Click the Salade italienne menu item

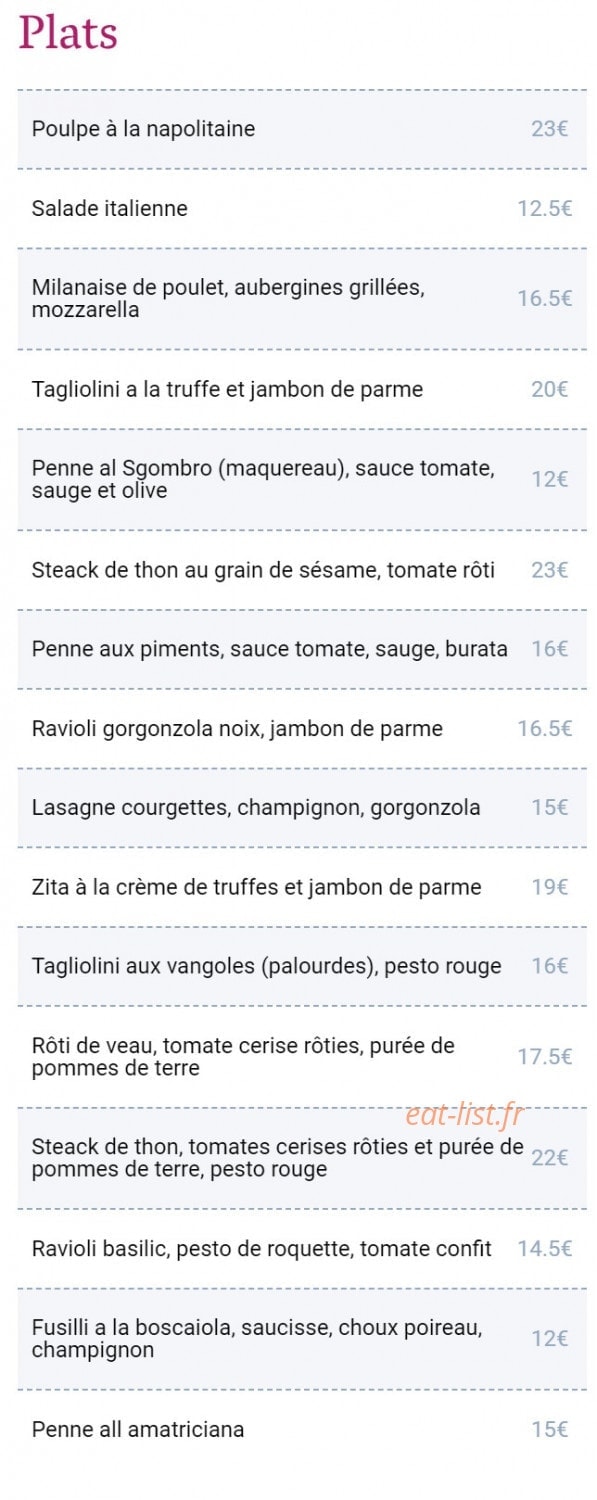[x=302, y=209]
